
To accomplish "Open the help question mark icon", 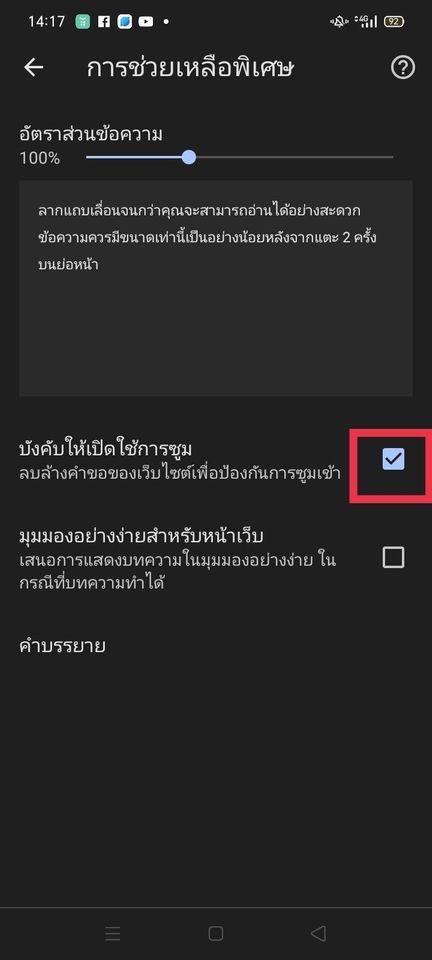I will tap(403, 67).
